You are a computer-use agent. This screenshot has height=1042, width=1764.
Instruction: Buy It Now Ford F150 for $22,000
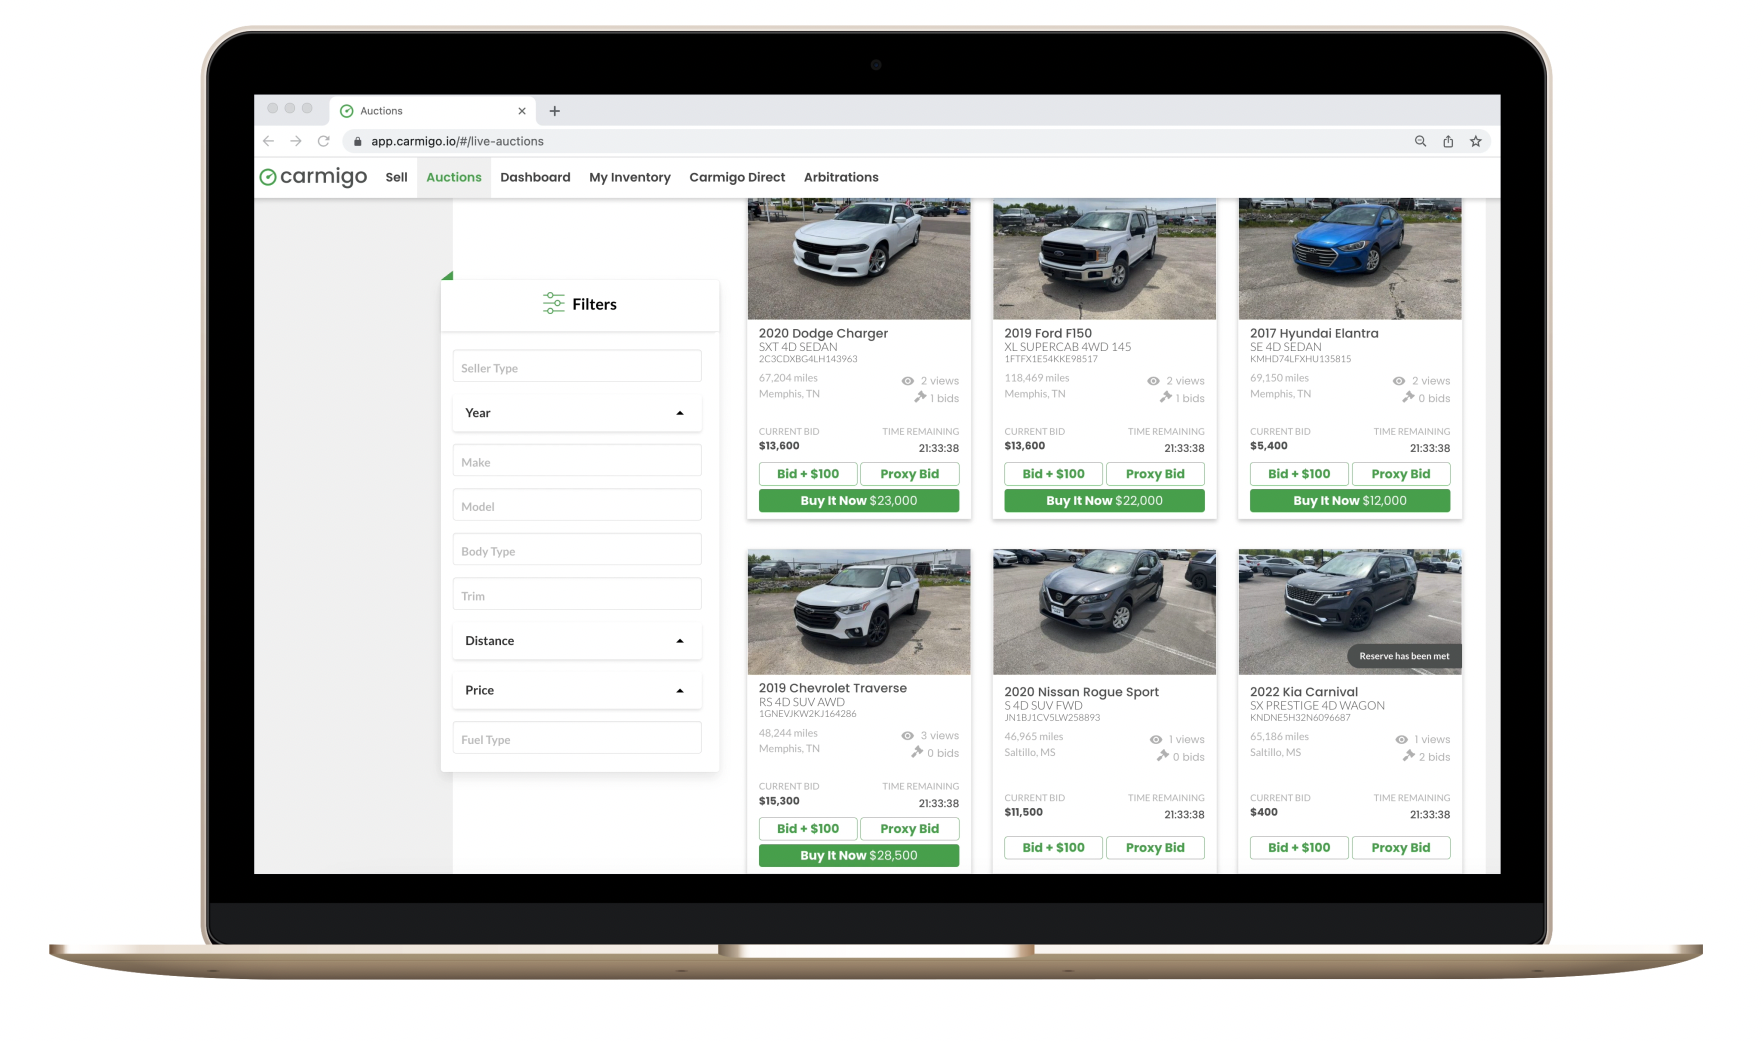(1105, 500)
